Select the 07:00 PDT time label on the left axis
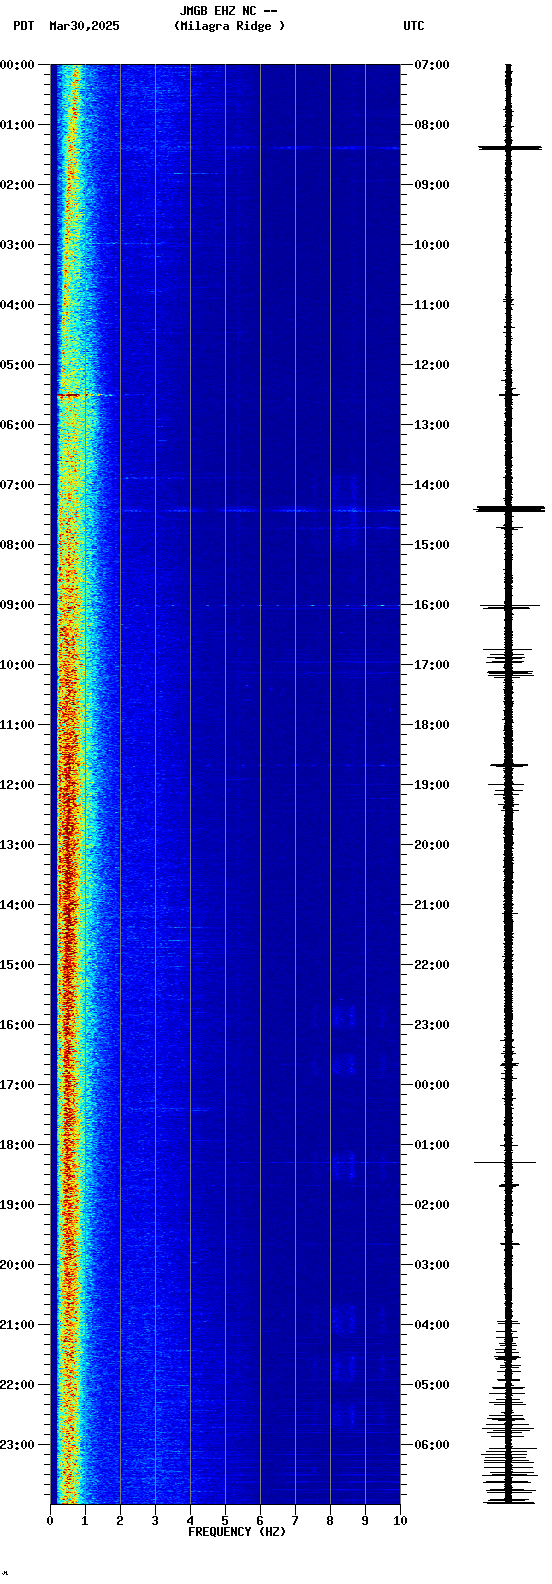The height and width of the screenshot is (1584, 552). point(17,485)
